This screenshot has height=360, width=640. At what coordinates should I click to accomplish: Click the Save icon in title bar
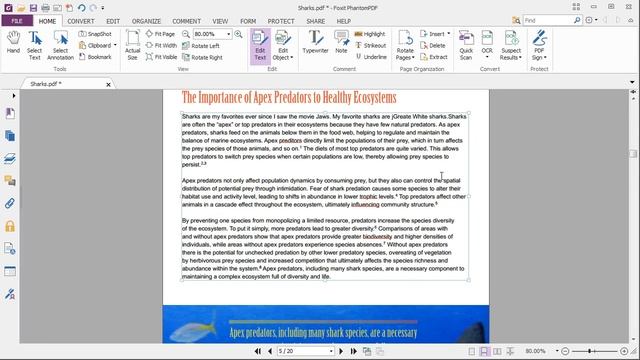[33, 8]
